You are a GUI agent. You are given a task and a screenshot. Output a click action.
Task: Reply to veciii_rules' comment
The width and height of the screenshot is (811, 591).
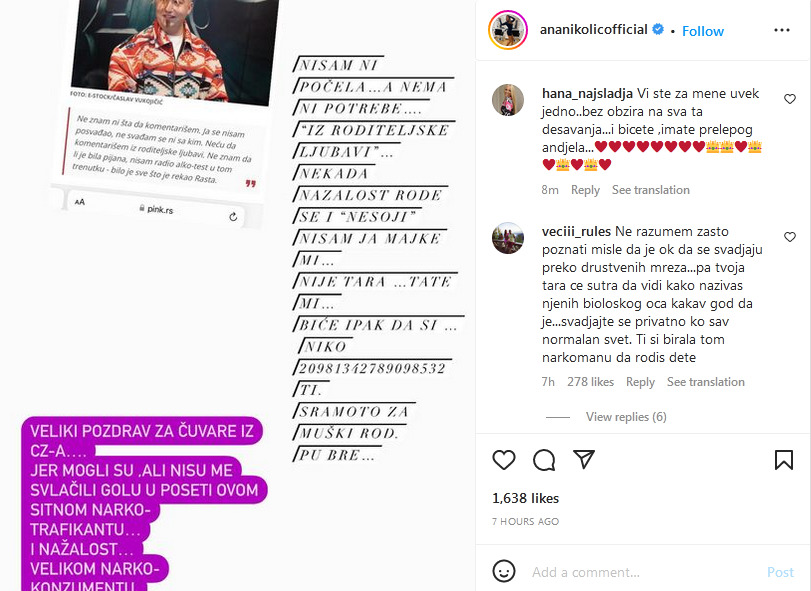click(x=640, y=382)
